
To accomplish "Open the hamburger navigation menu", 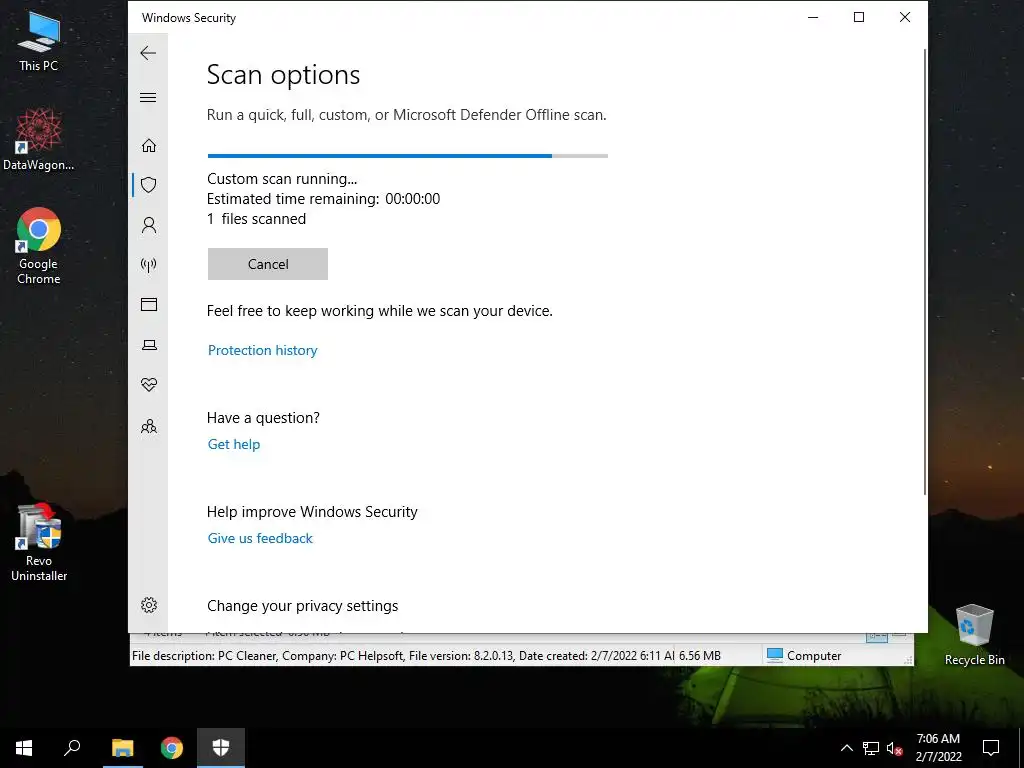I will click(x=148, y=98).
